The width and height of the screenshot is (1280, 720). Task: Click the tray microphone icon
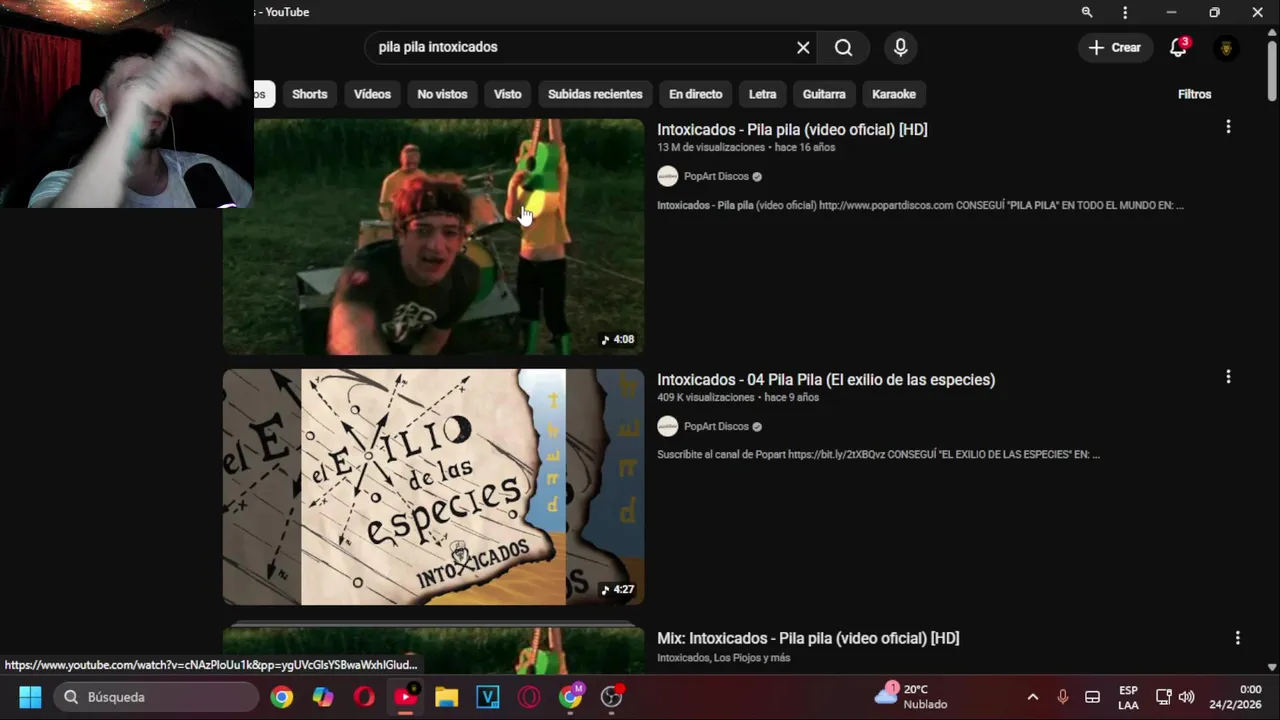[1063, 697]
